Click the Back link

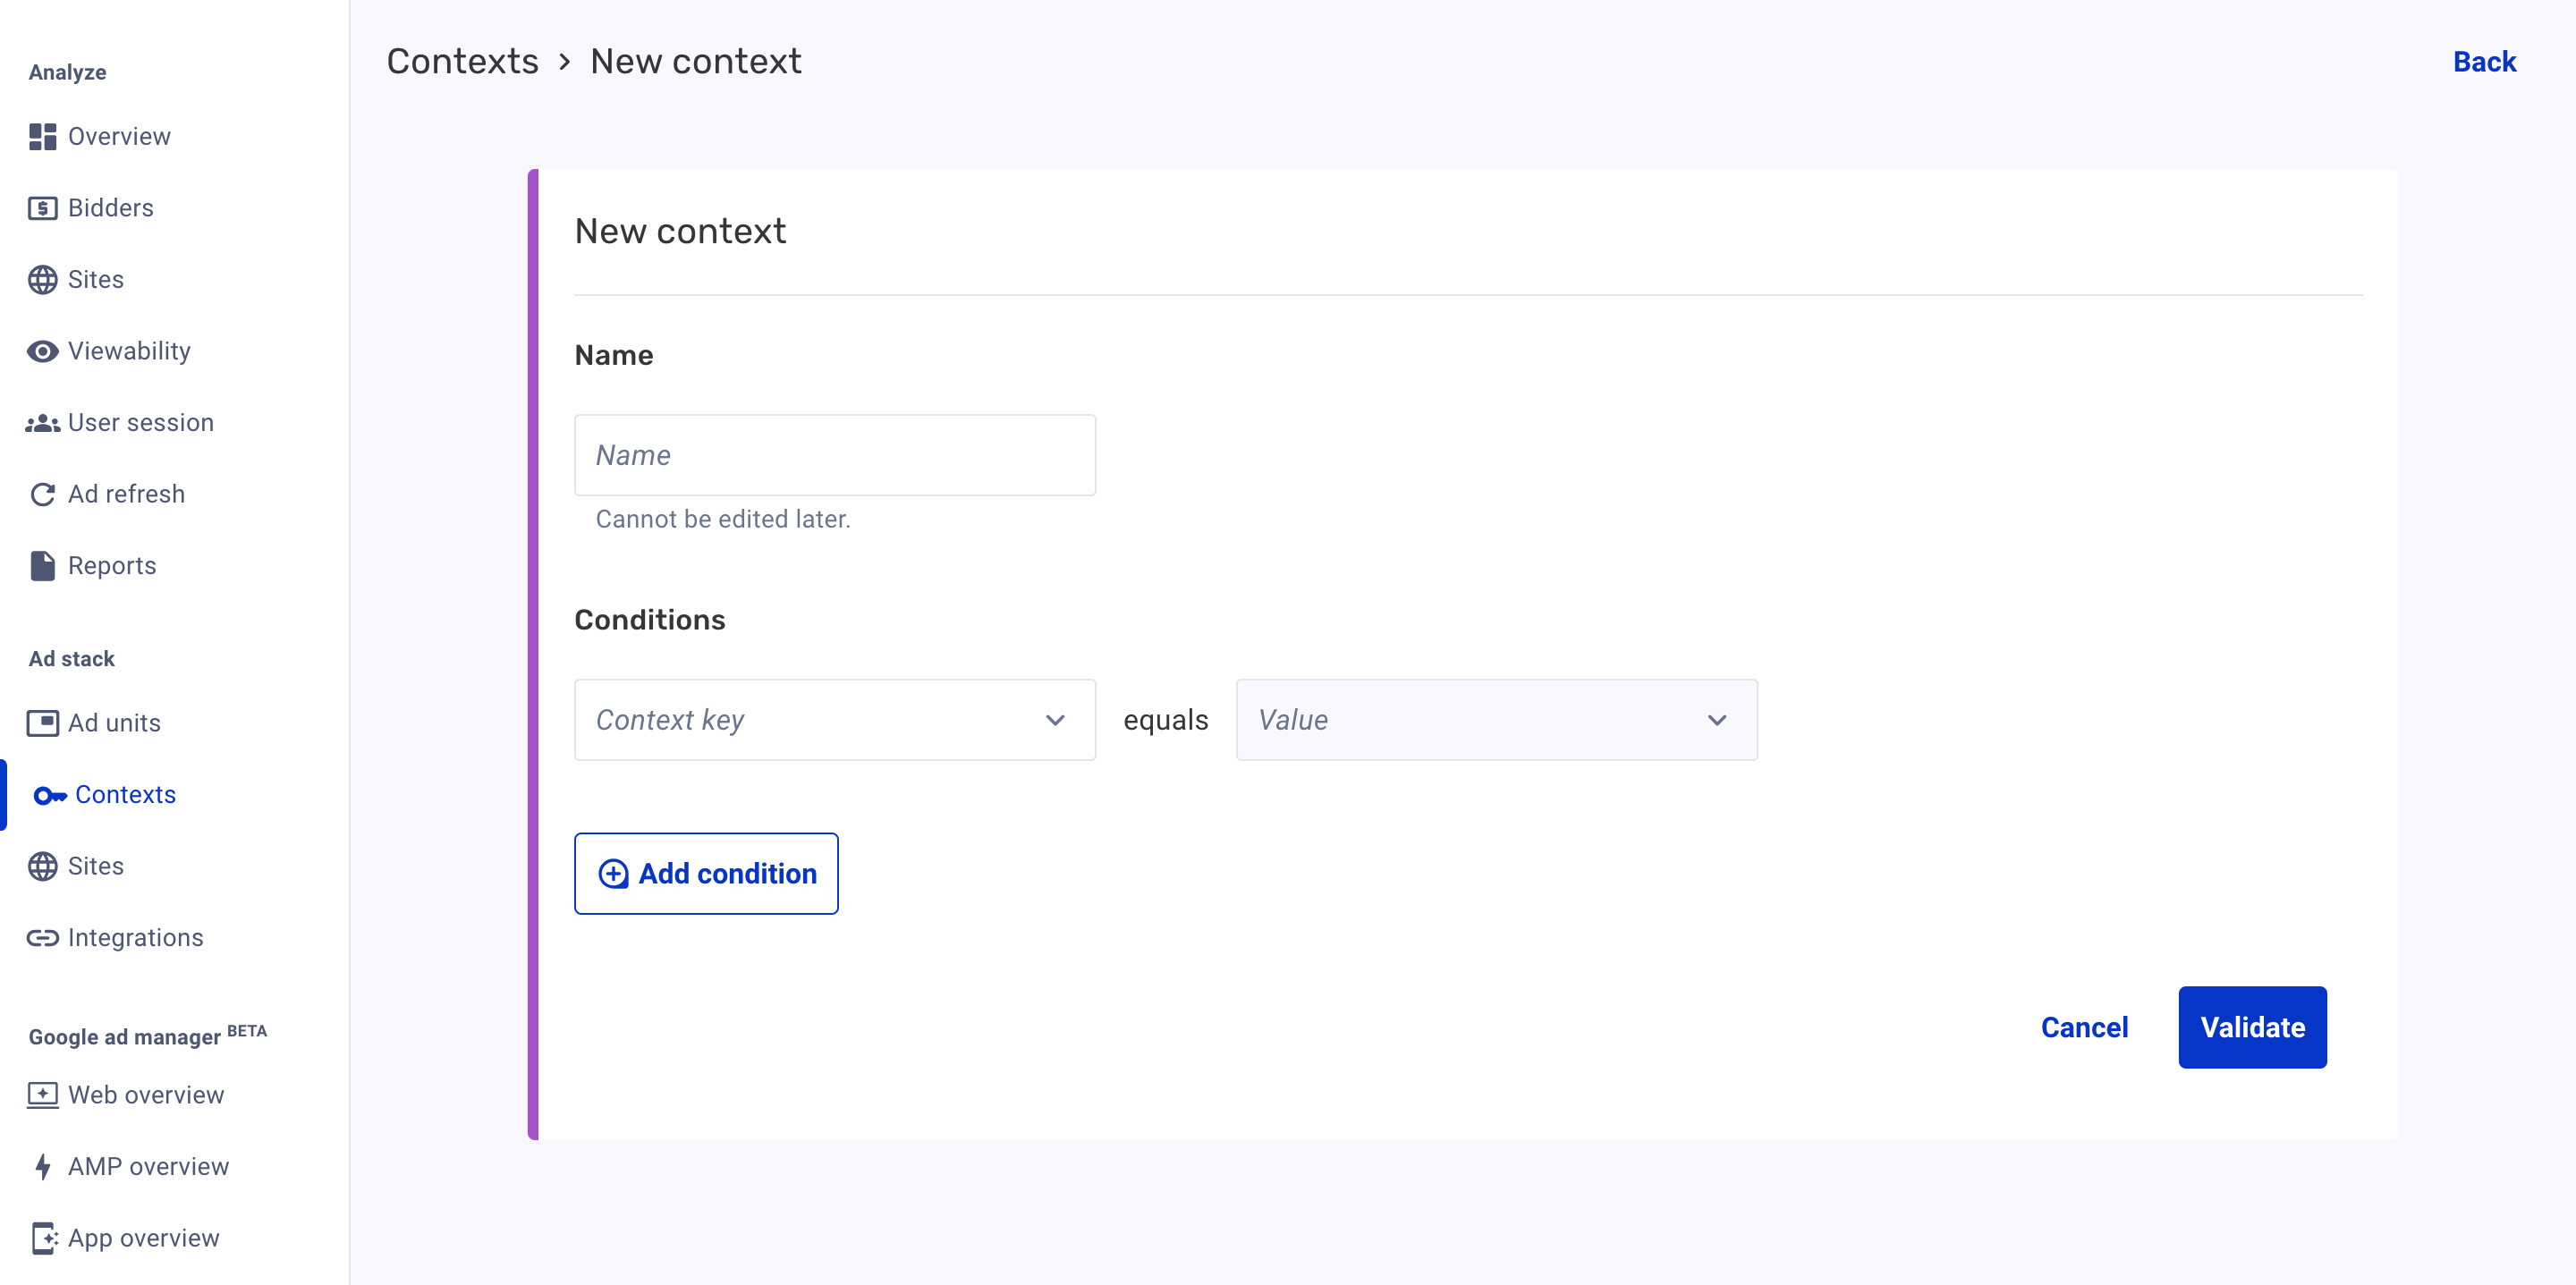[2483, 62]
